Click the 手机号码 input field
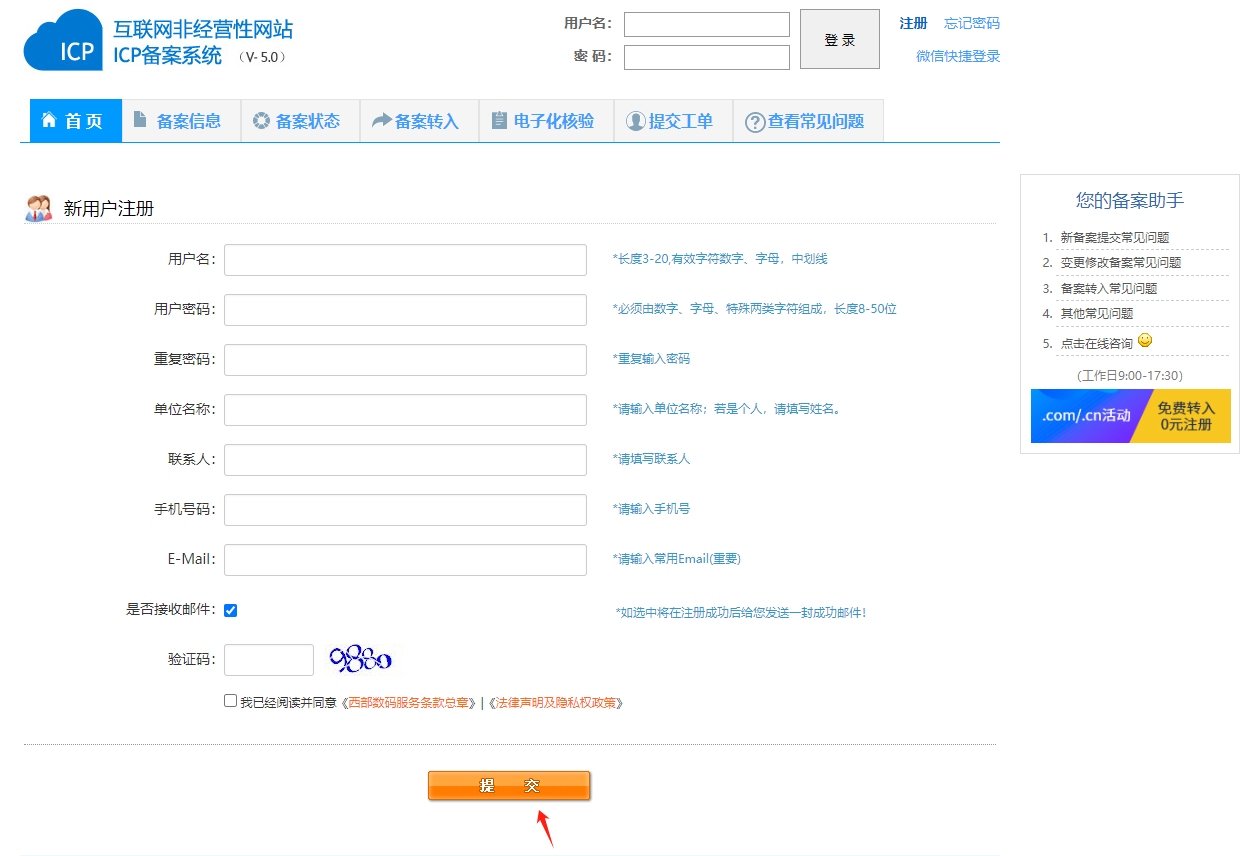 [405, 509]
